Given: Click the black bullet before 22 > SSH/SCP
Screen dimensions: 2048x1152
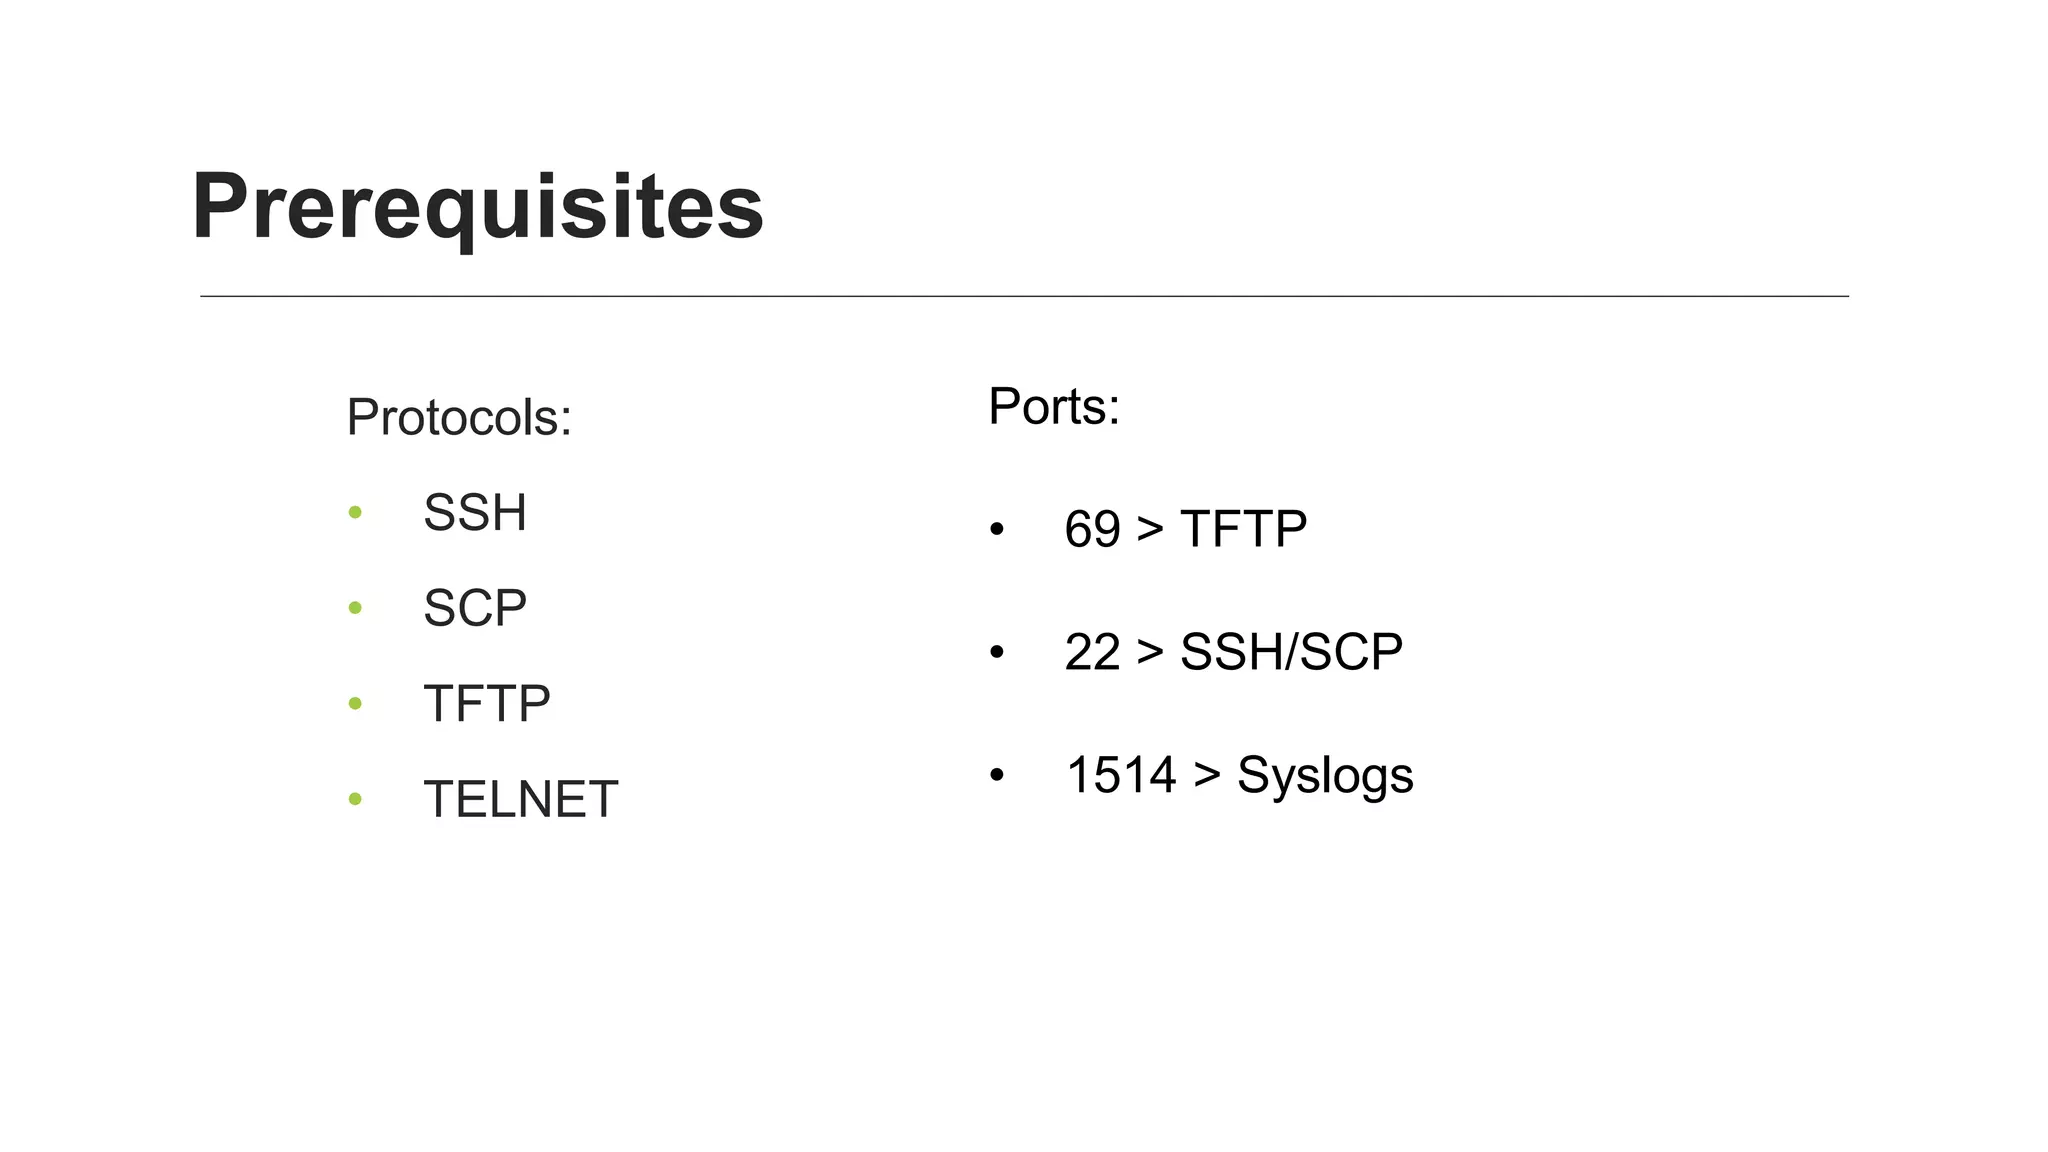Looking at the screenshot, I should [996, 653].
